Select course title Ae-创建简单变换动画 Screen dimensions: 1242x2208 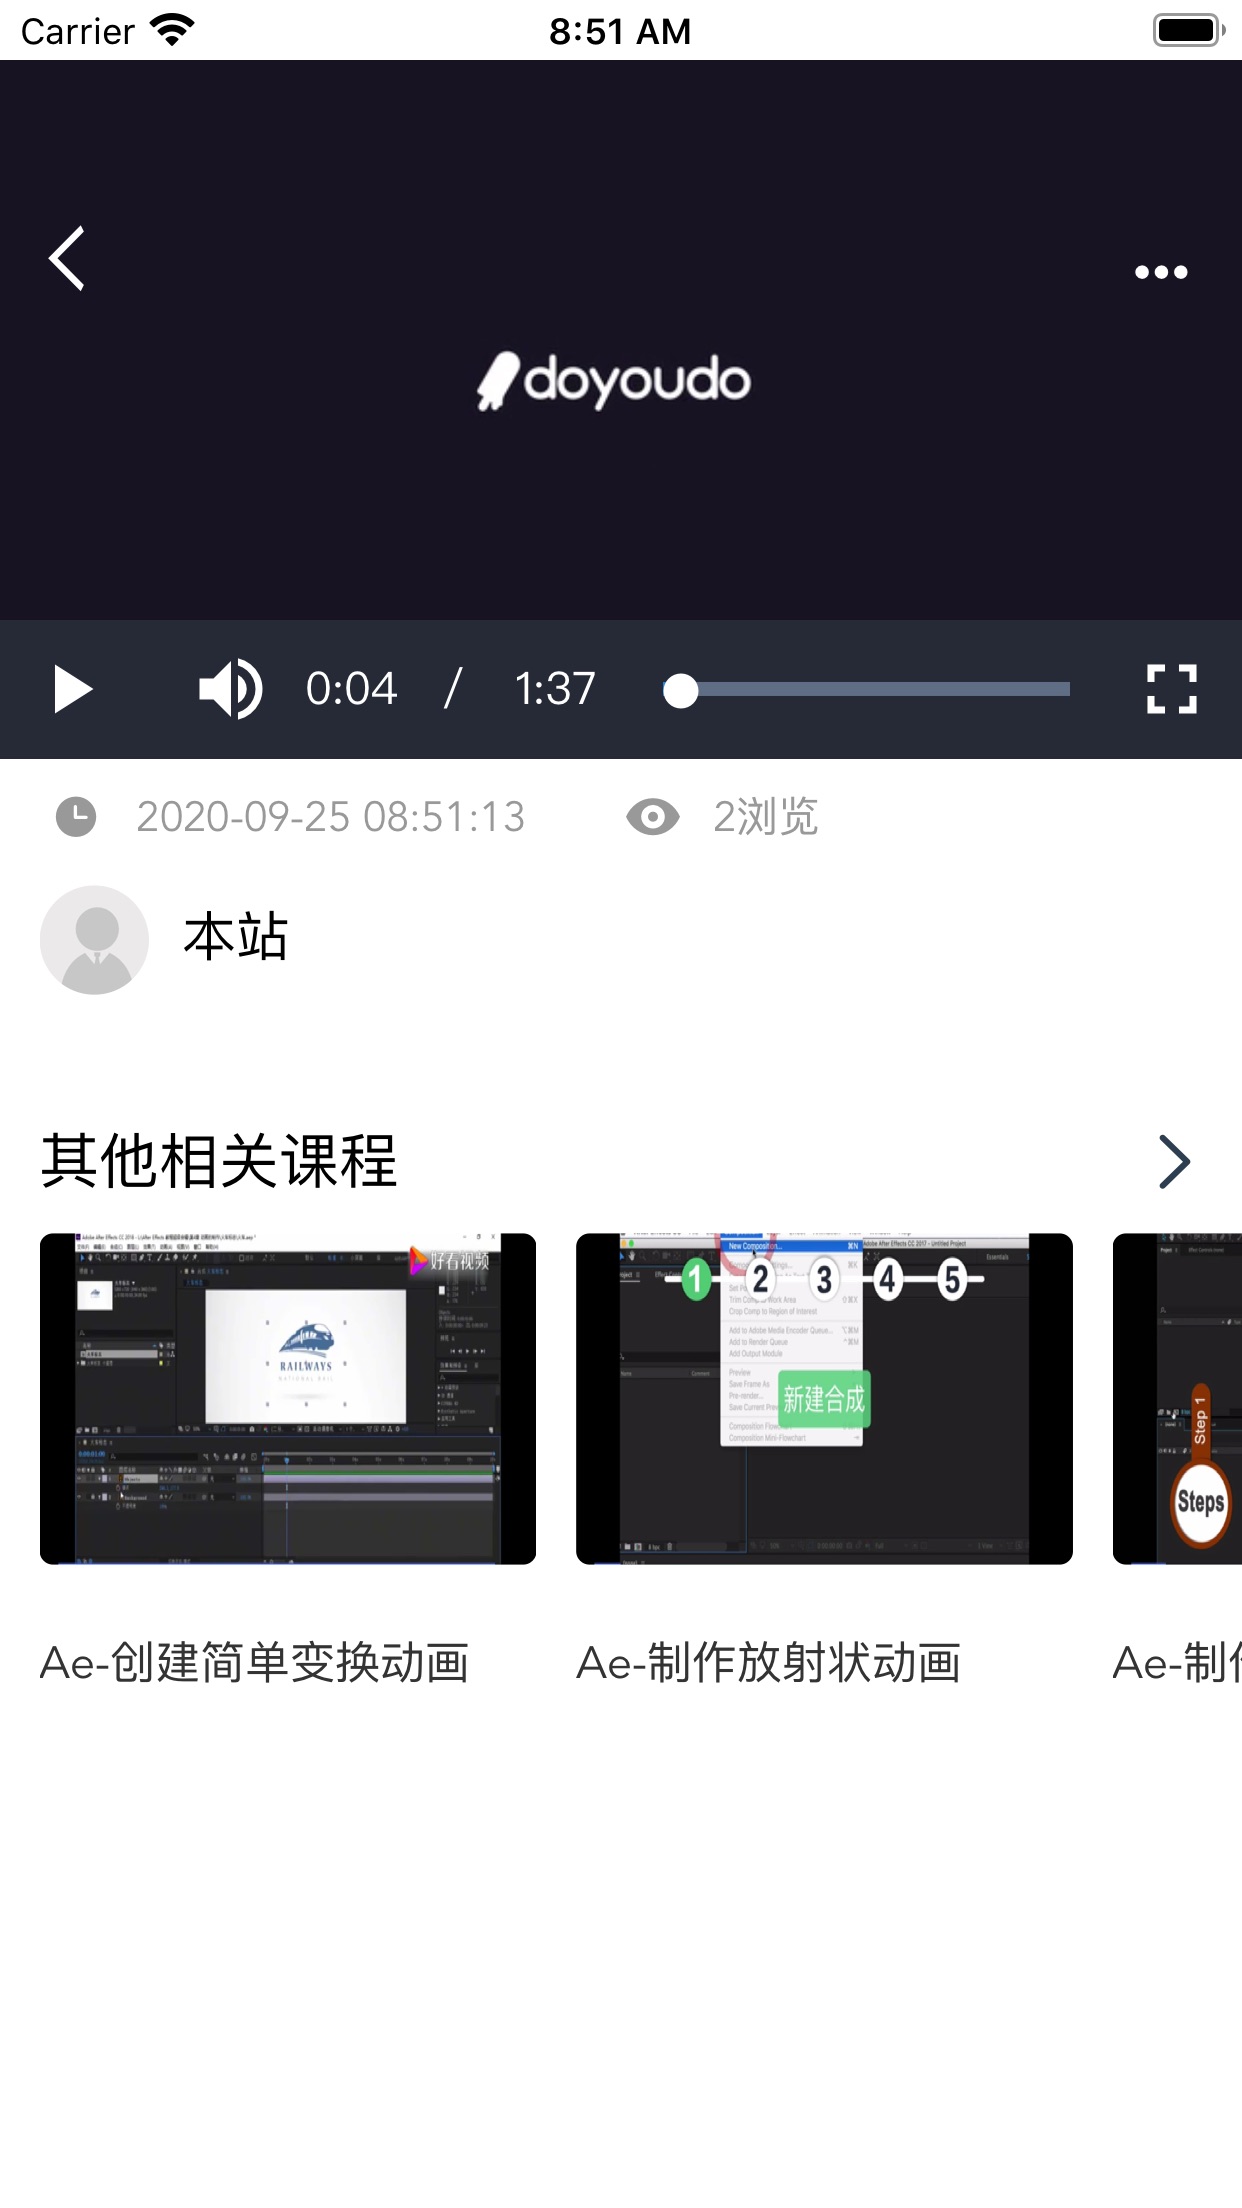[x=255, y=1663]
